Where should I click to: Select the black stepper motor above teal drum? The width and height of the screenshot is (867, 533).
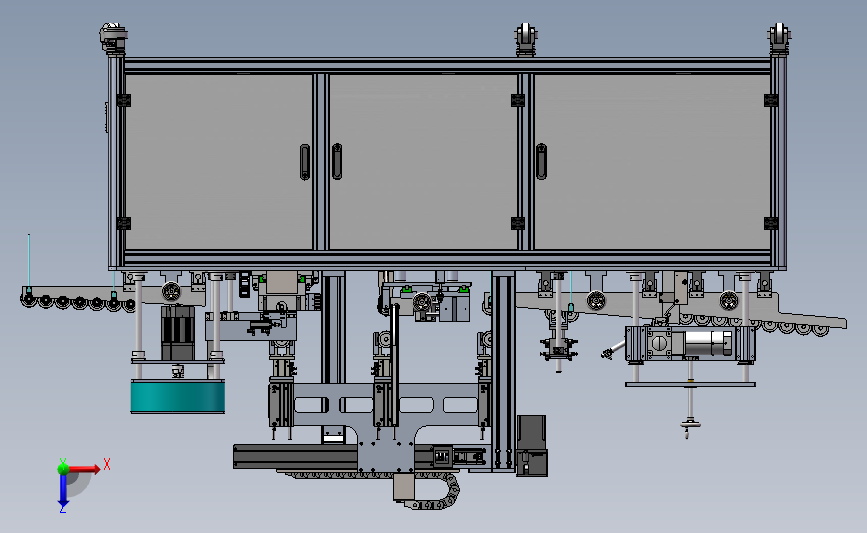pos(177,333)
